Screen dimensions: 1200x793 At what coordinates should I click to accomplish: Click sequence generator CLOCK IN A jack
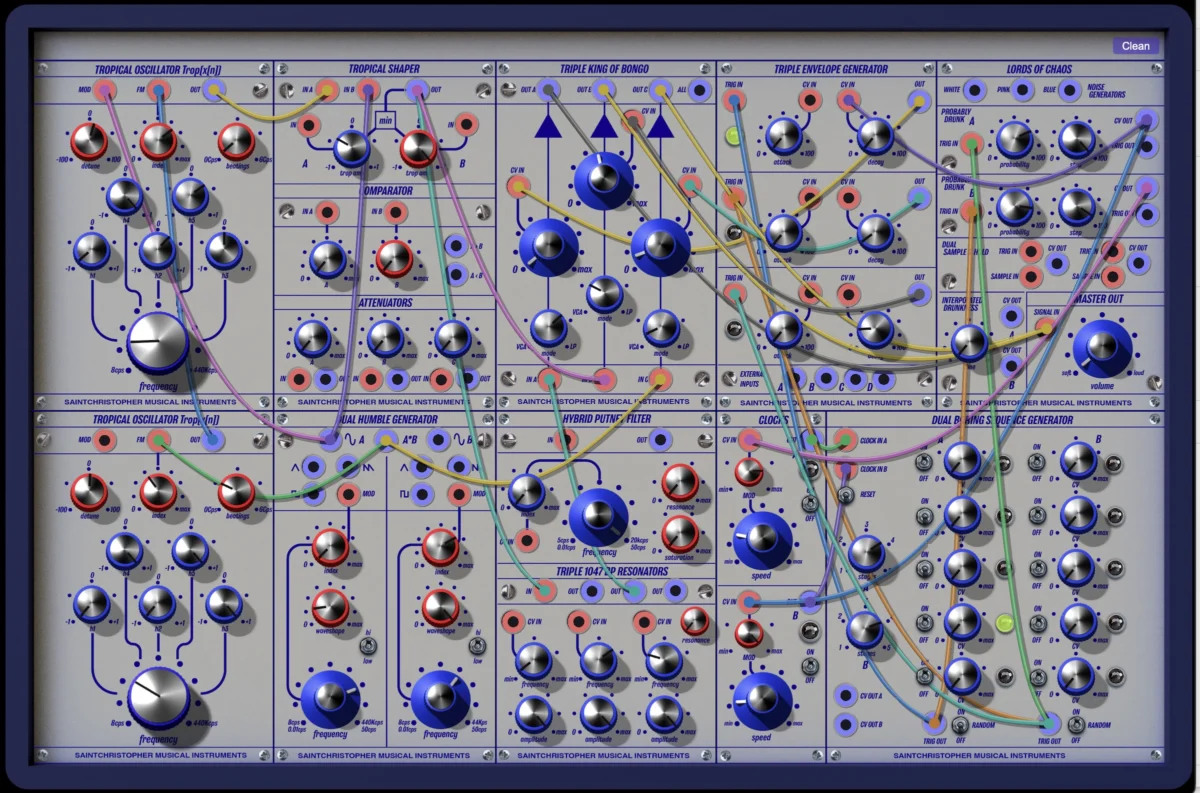coord(845,439)
